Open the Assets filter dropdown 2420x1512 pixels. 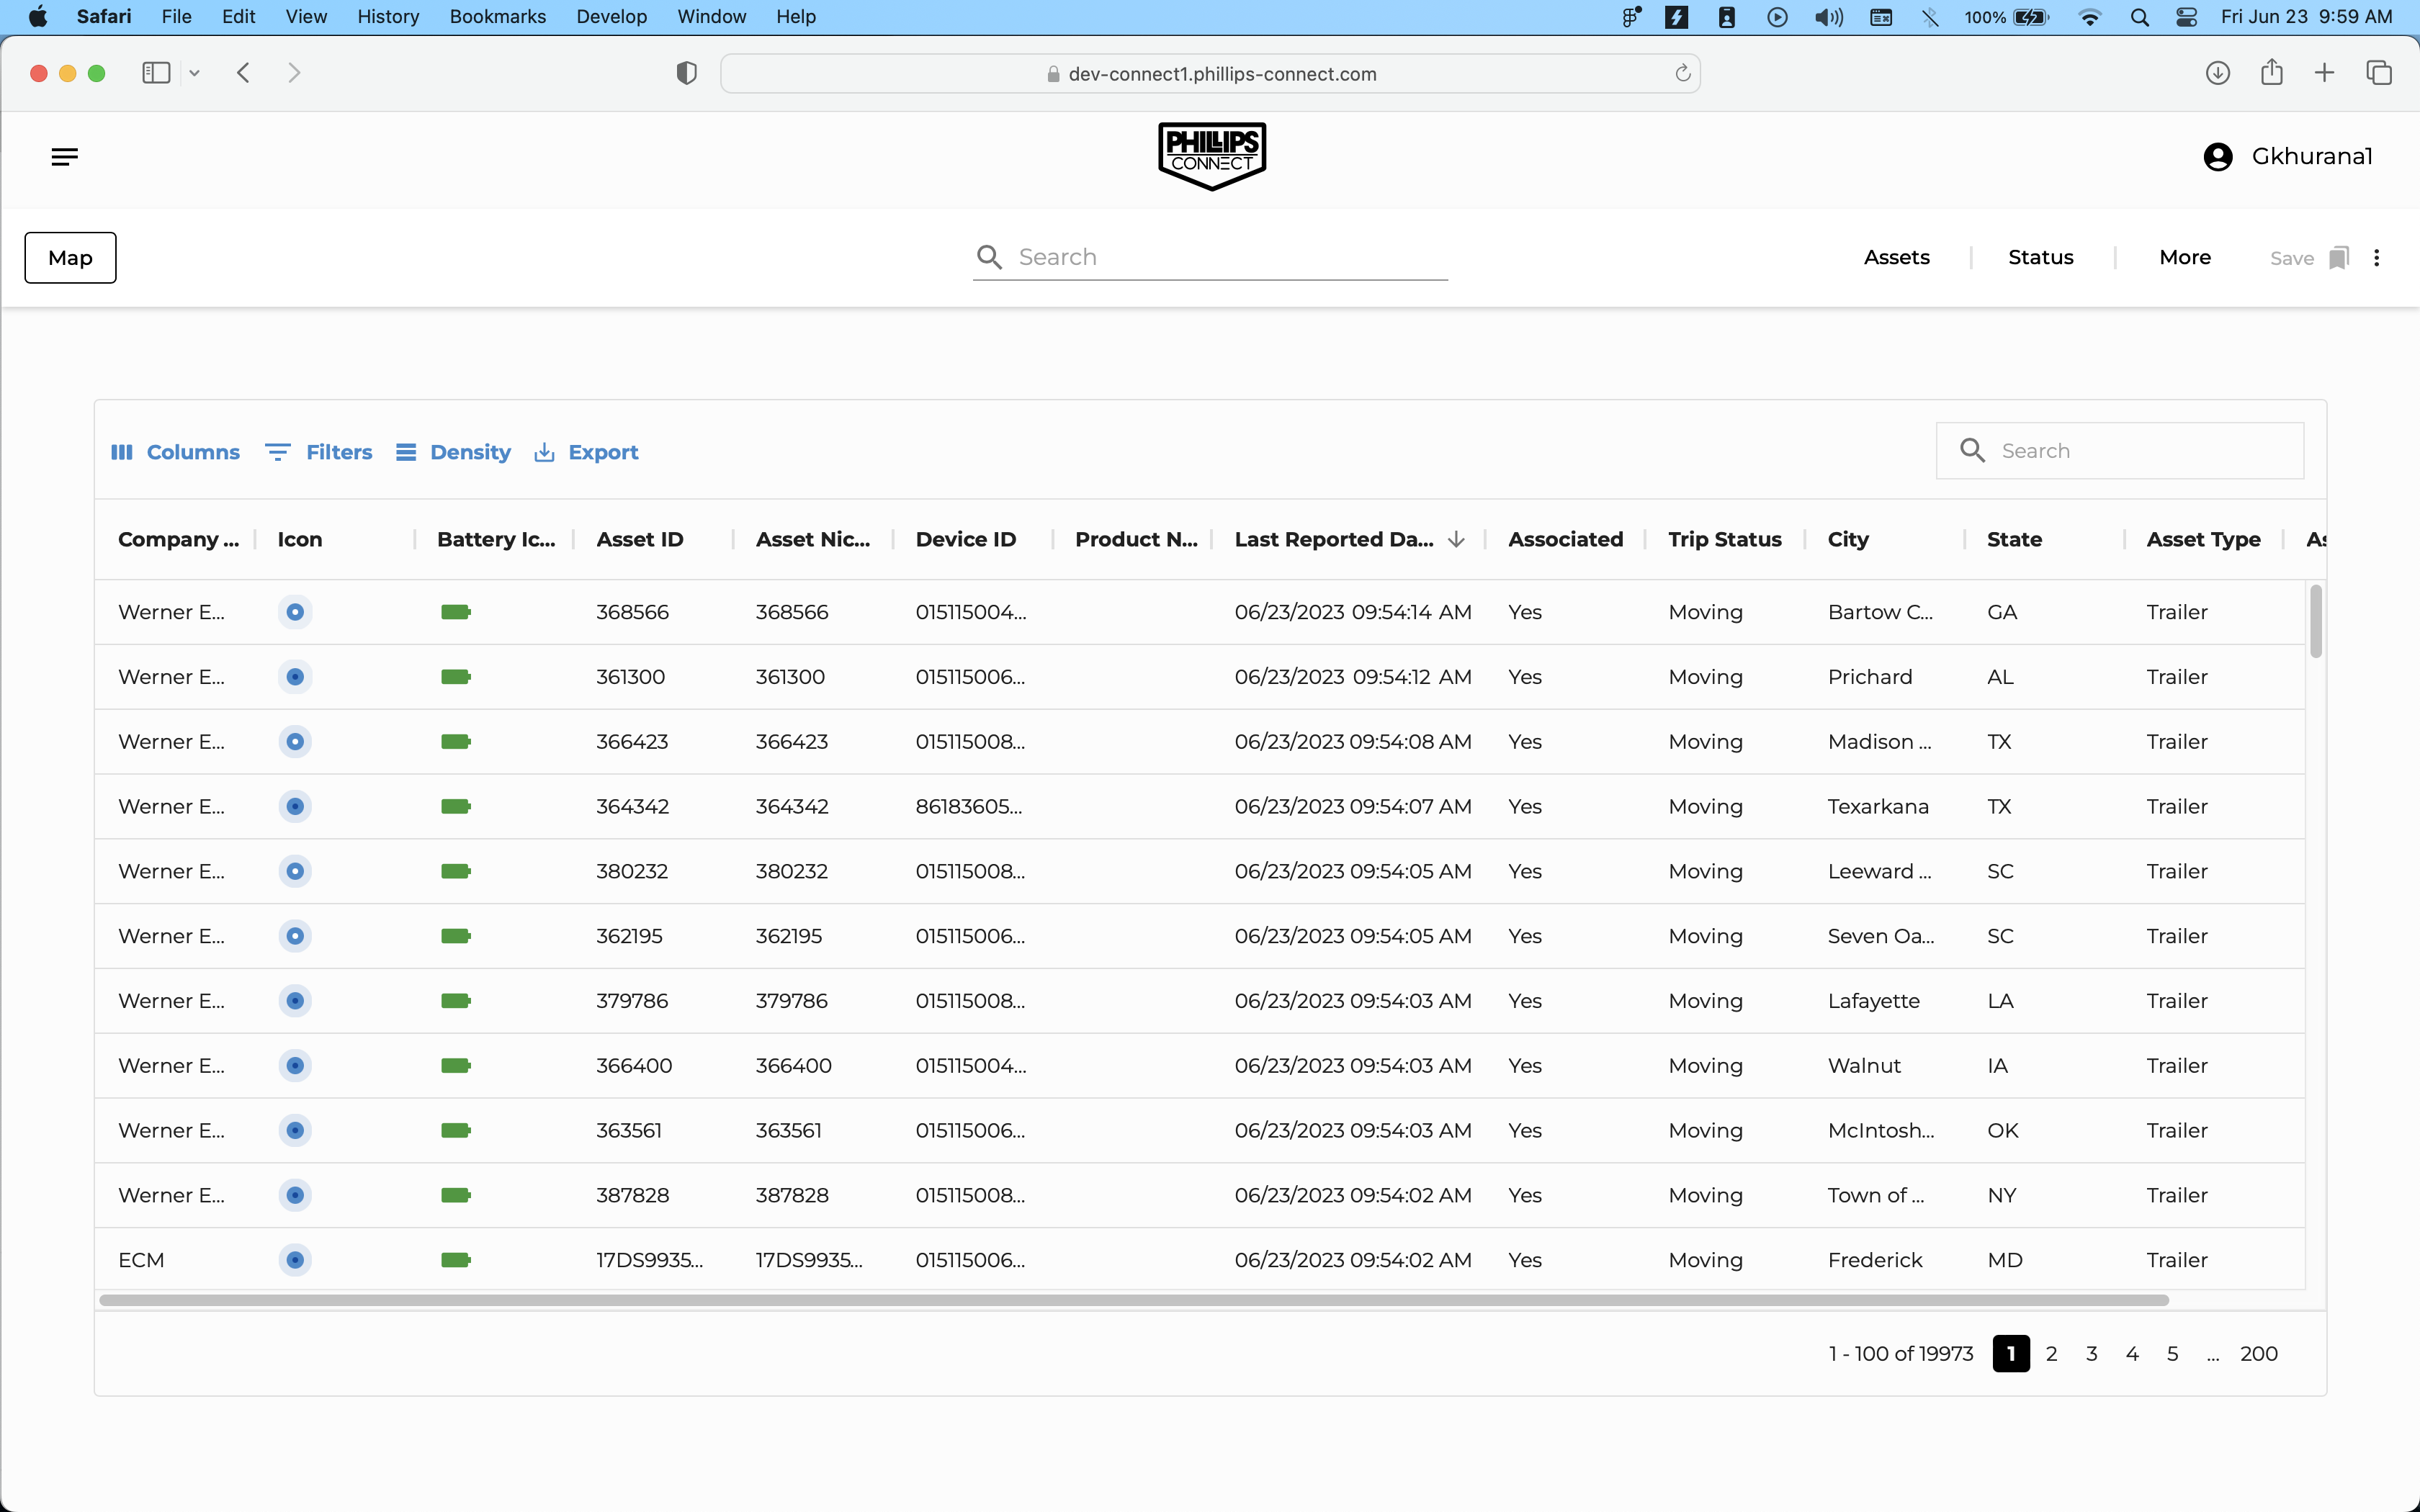click(x=1896, y=258)
